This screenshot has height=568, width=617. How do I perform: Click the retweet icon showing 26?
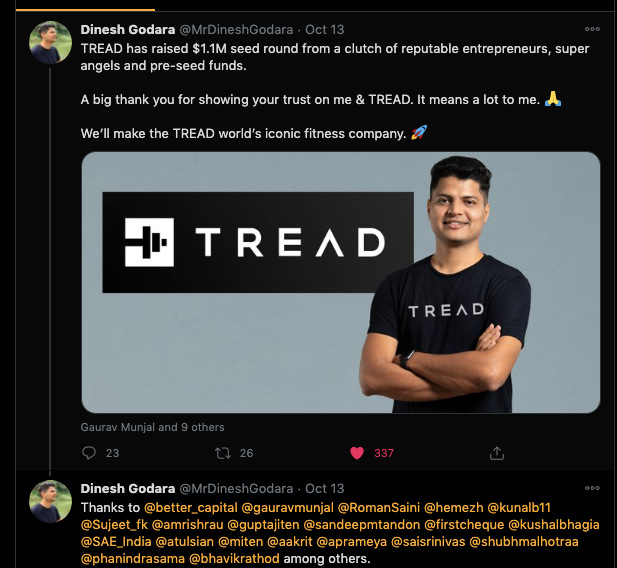click(x=223, y=453)
